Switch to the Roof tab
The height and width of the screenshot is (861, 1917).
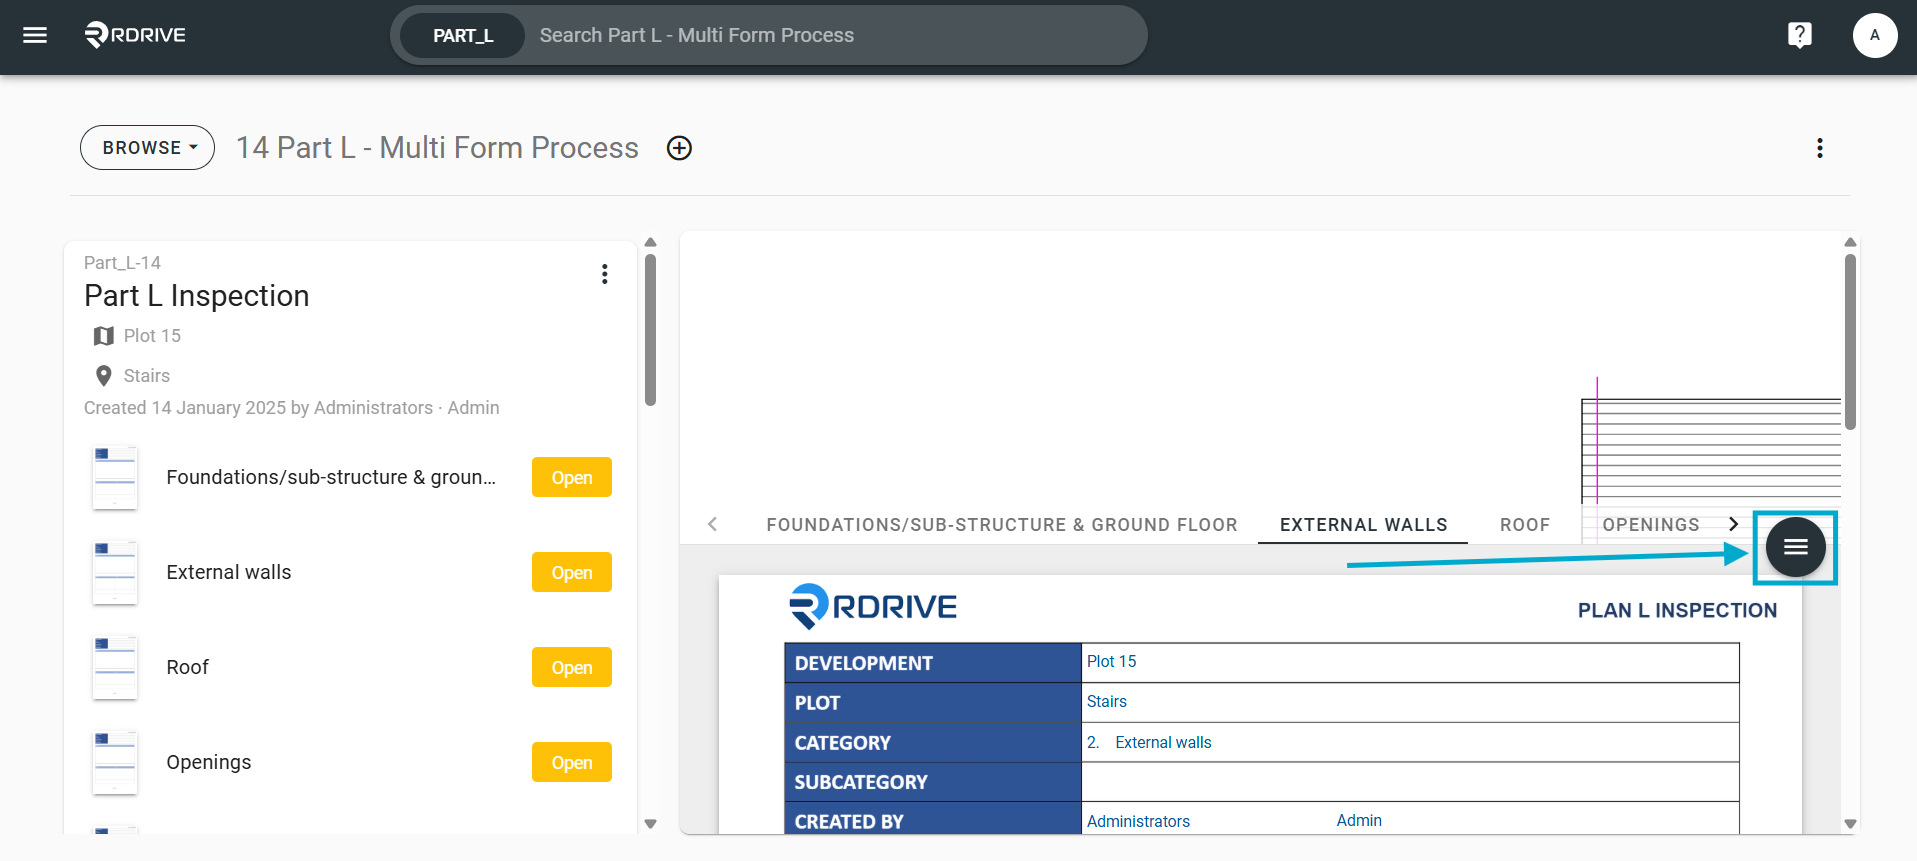(x=1524, y=525)
